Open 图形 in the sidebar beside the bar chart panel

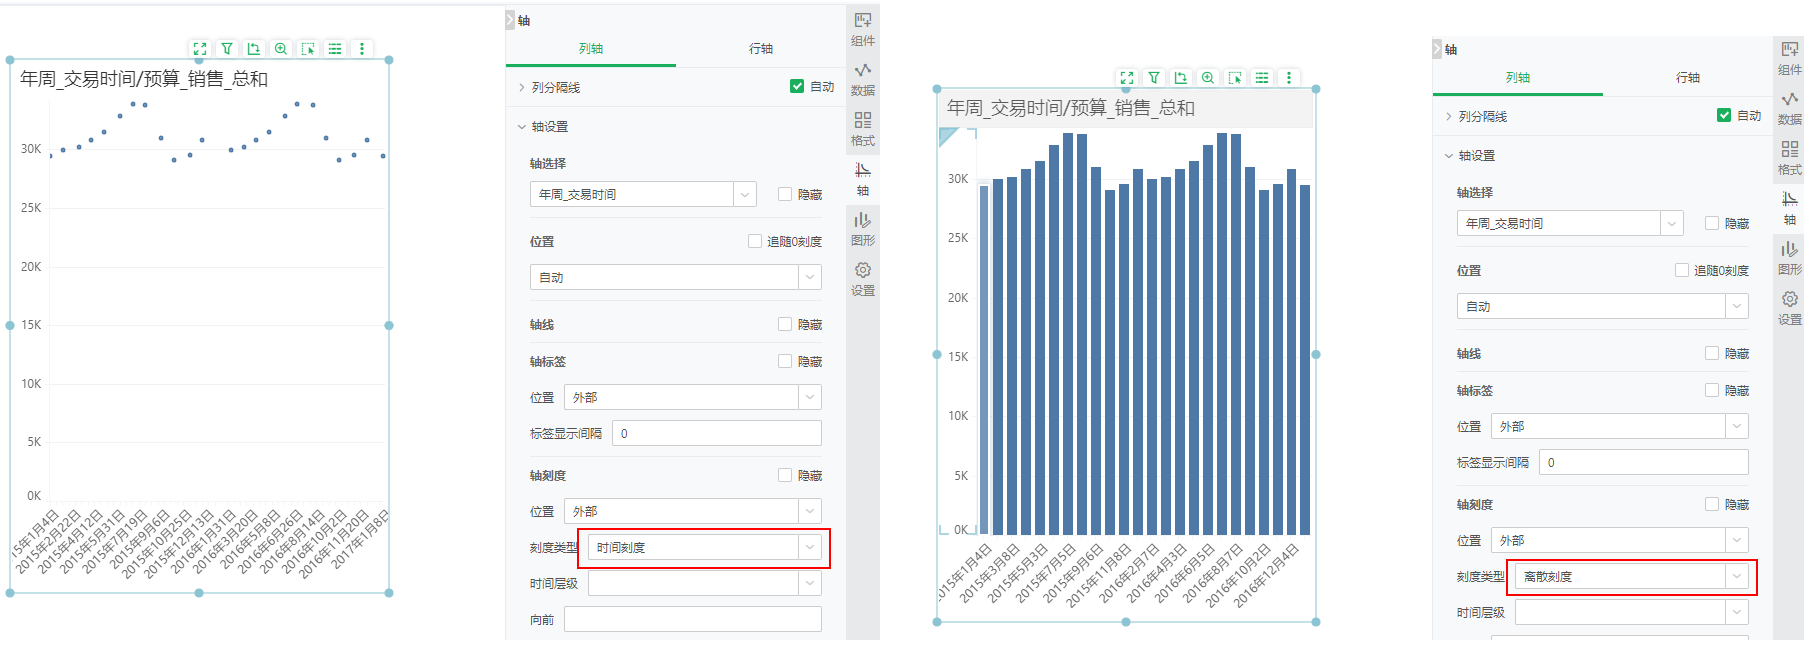[1789, 257]
